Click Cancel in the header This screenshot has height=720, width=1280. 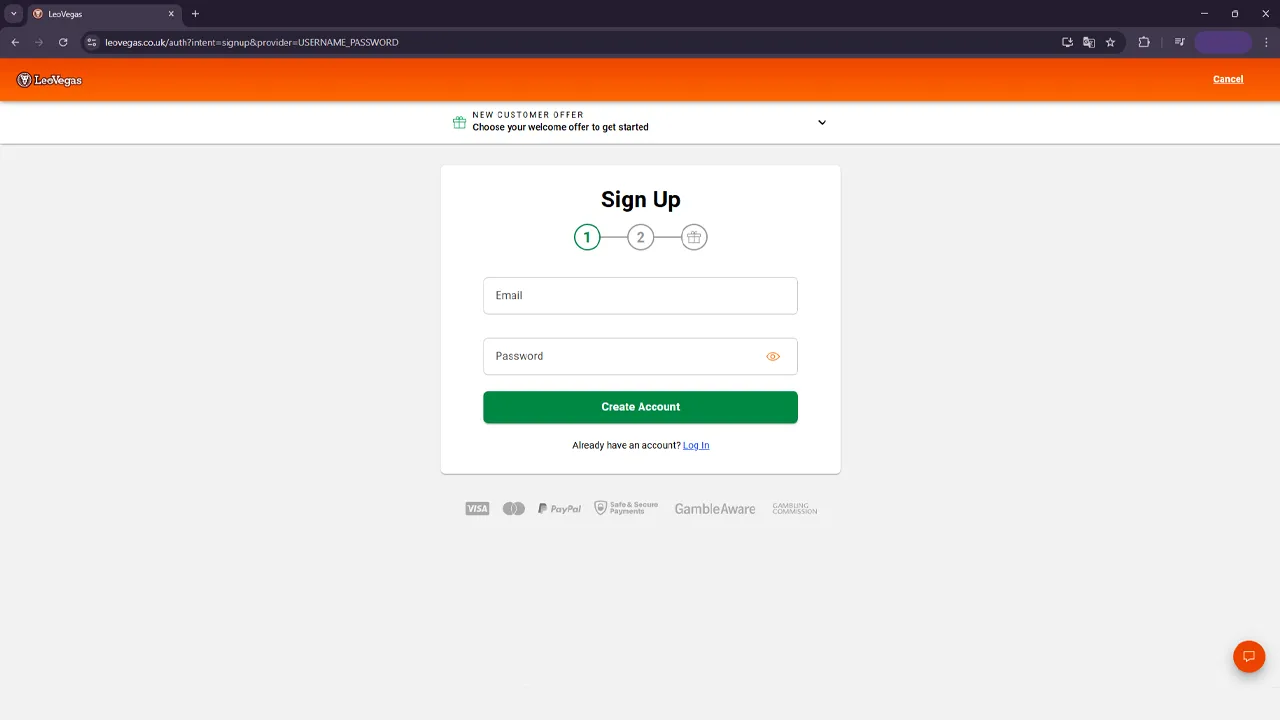tap(1228, 79)
